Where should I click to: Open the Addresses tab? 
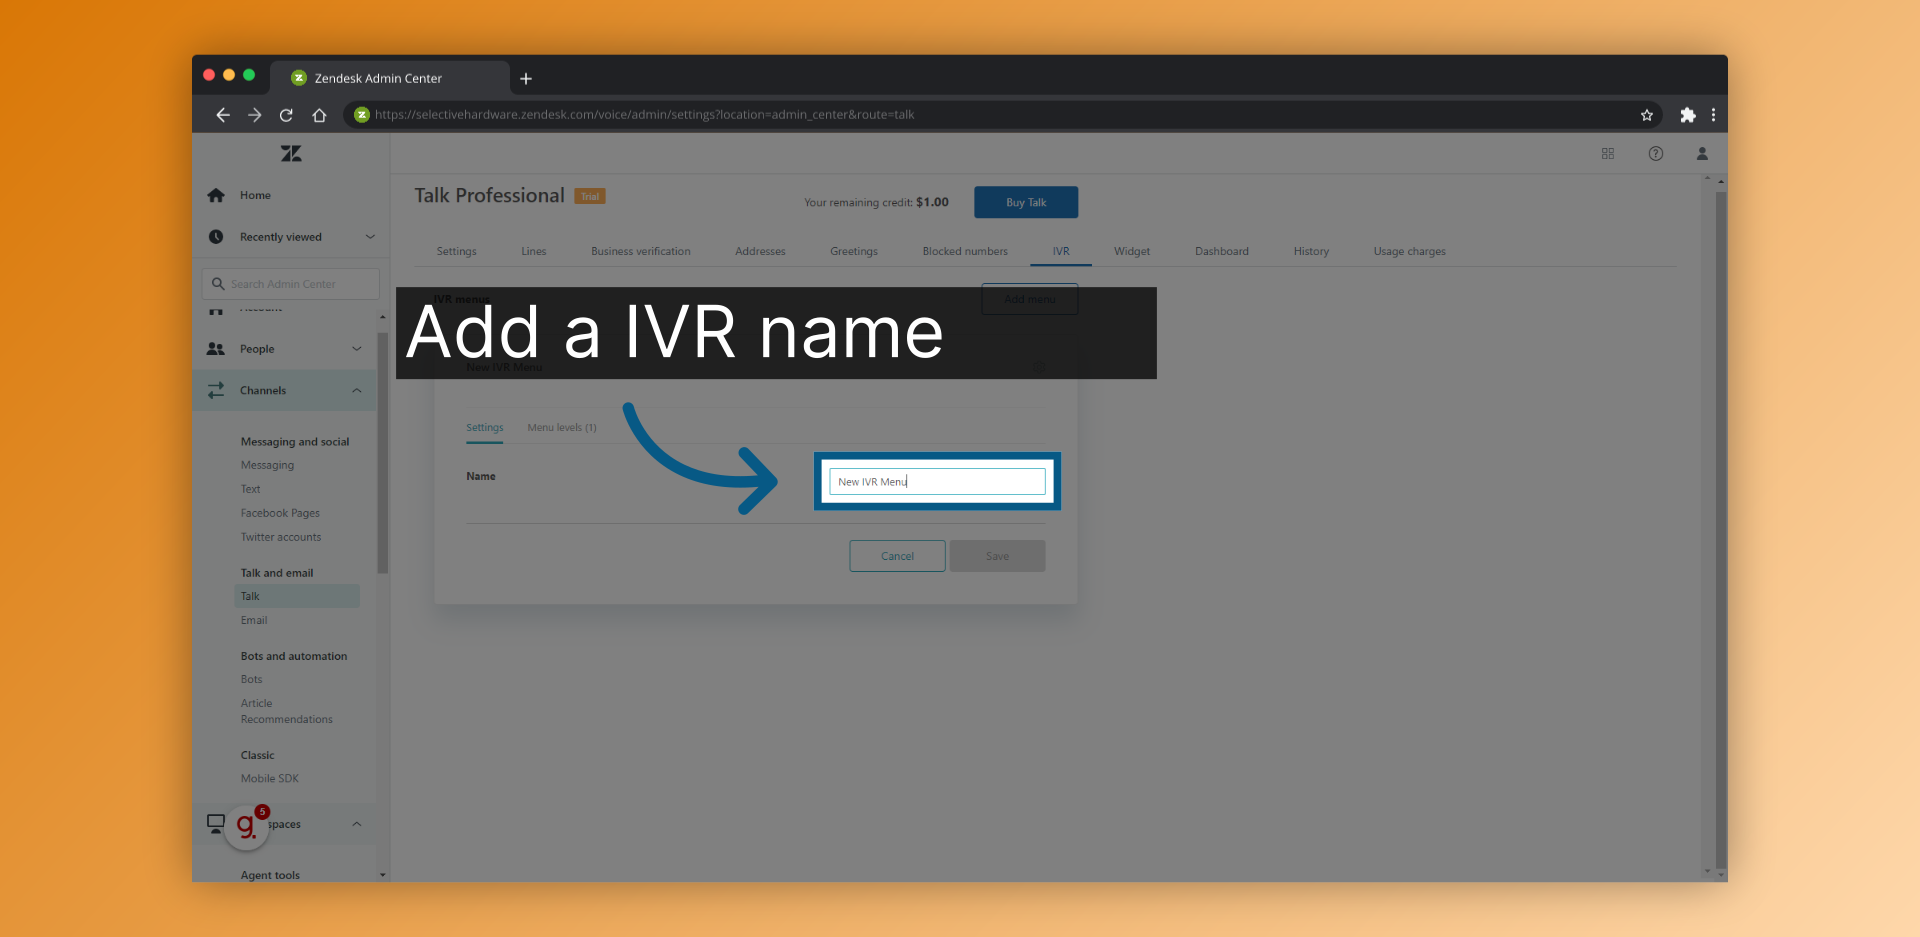point(760,251)
